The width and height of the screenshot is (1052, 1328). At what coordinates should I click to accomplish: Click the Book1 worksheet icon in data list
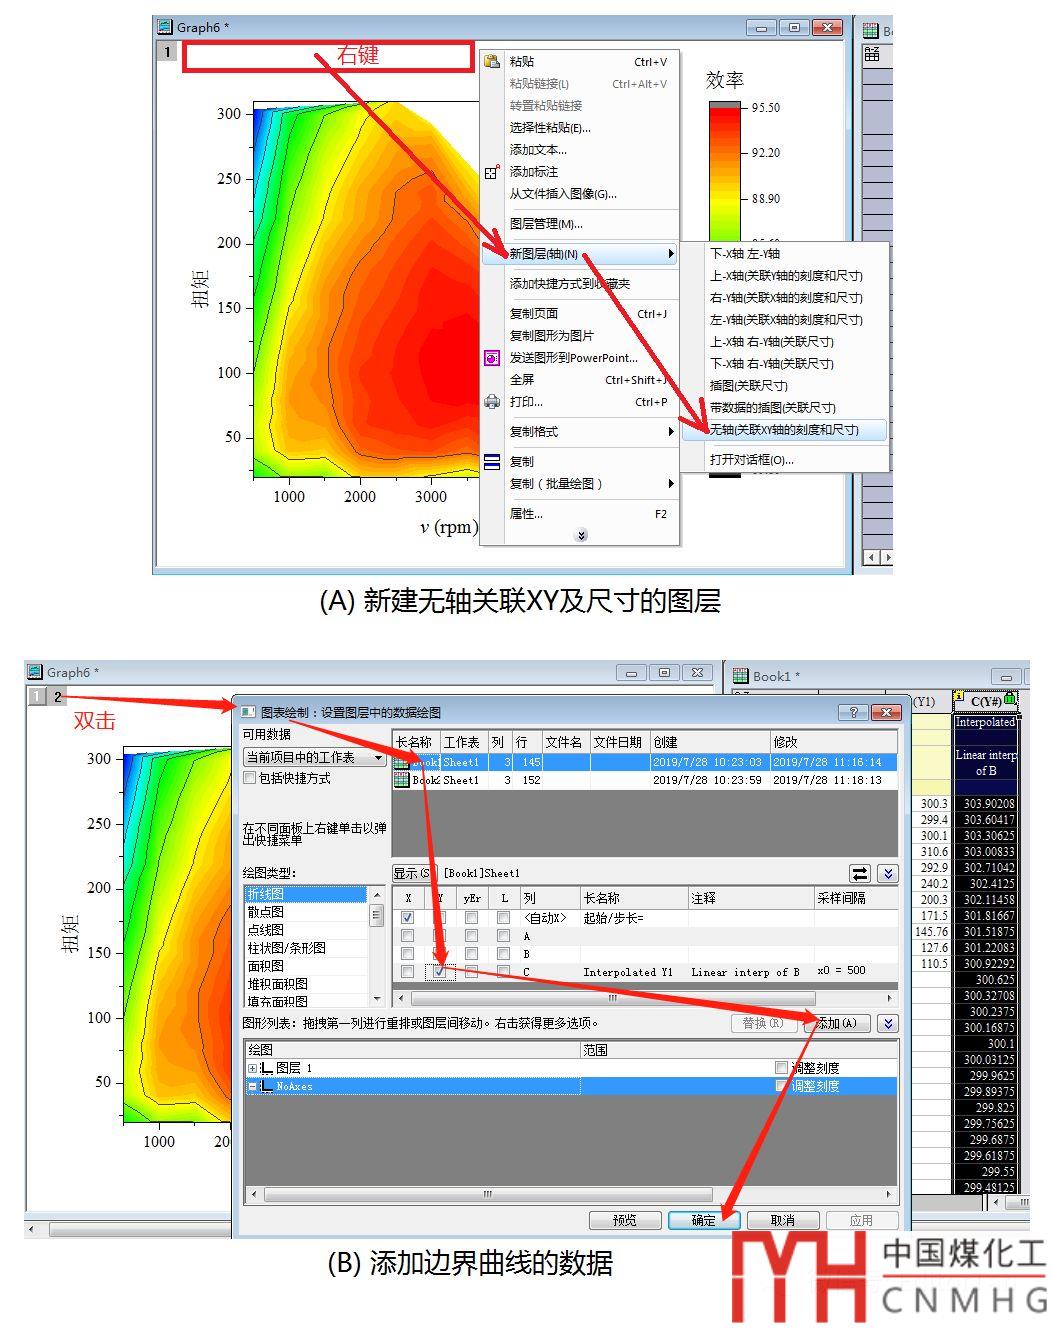coord(401,762)
